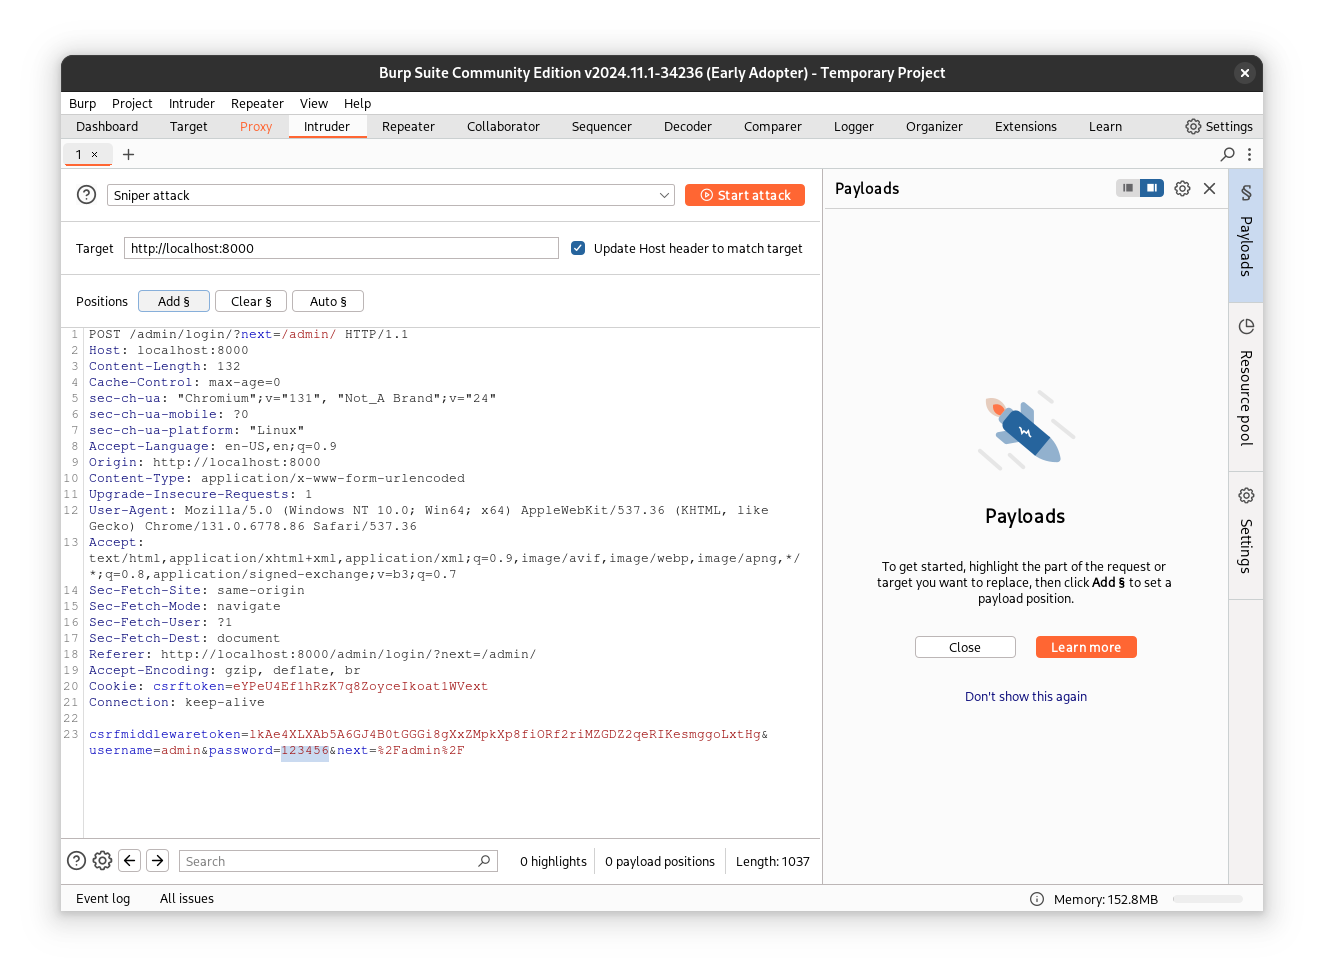Click the Don't show this again link

pyautogui.click(x=1026, y=697)
